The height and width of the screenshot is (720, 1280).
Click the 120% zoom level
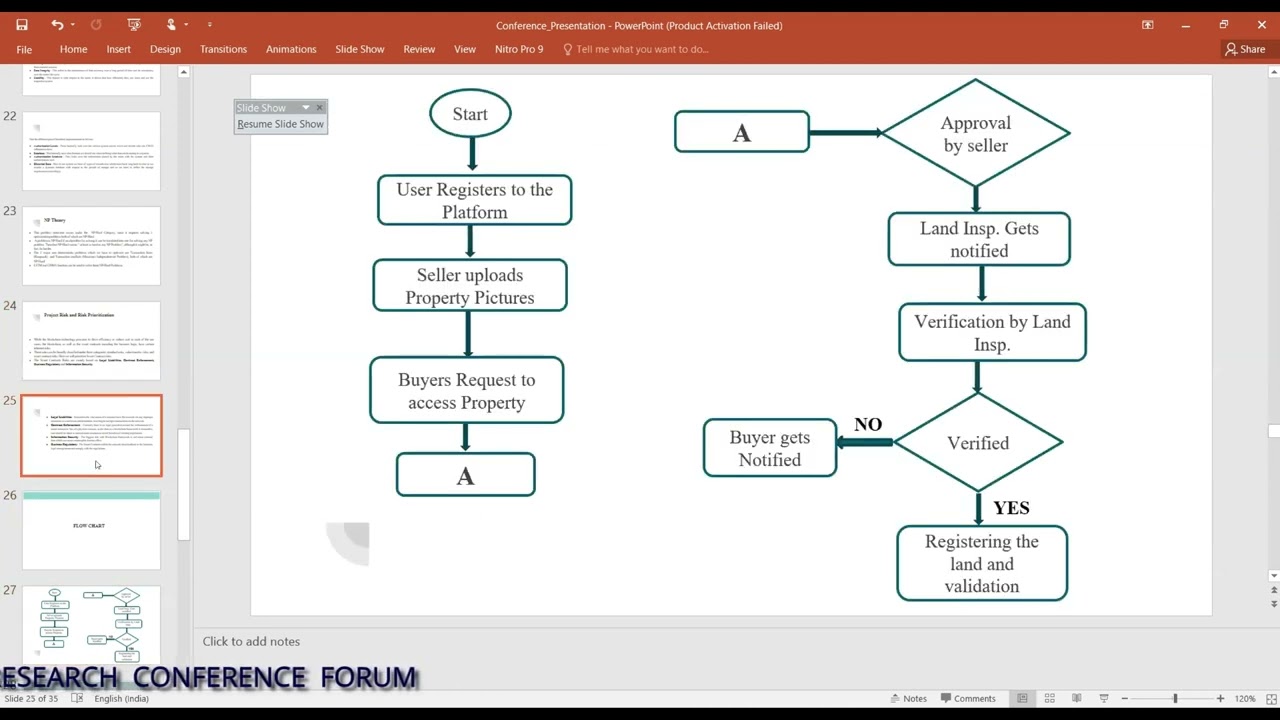(x=1244, y=699)
